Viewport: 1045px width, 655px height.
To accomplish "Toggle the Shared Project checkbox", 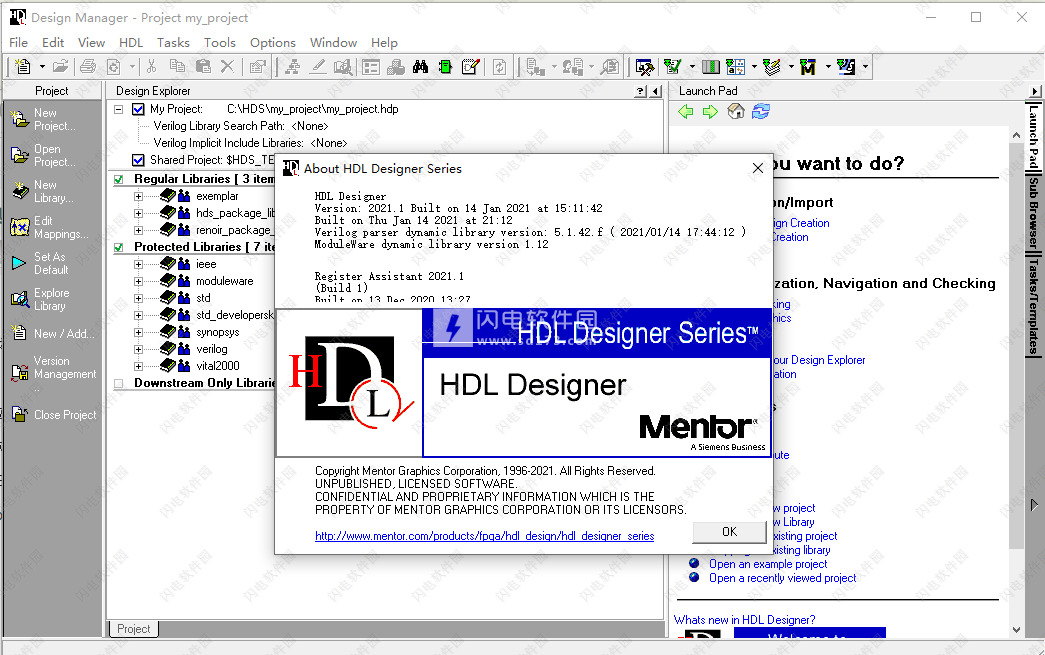I will [139, 160].
